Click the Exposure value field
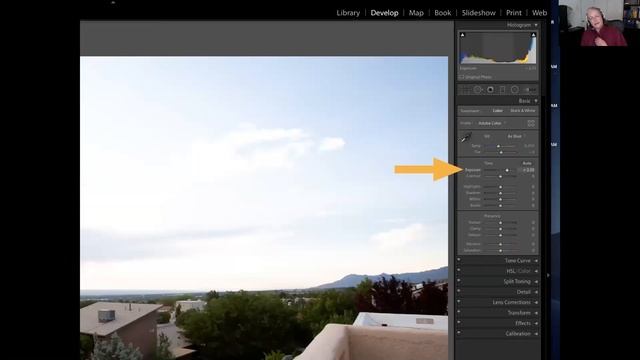The height and width of the screenshot is (360, 640). (527, 170)
